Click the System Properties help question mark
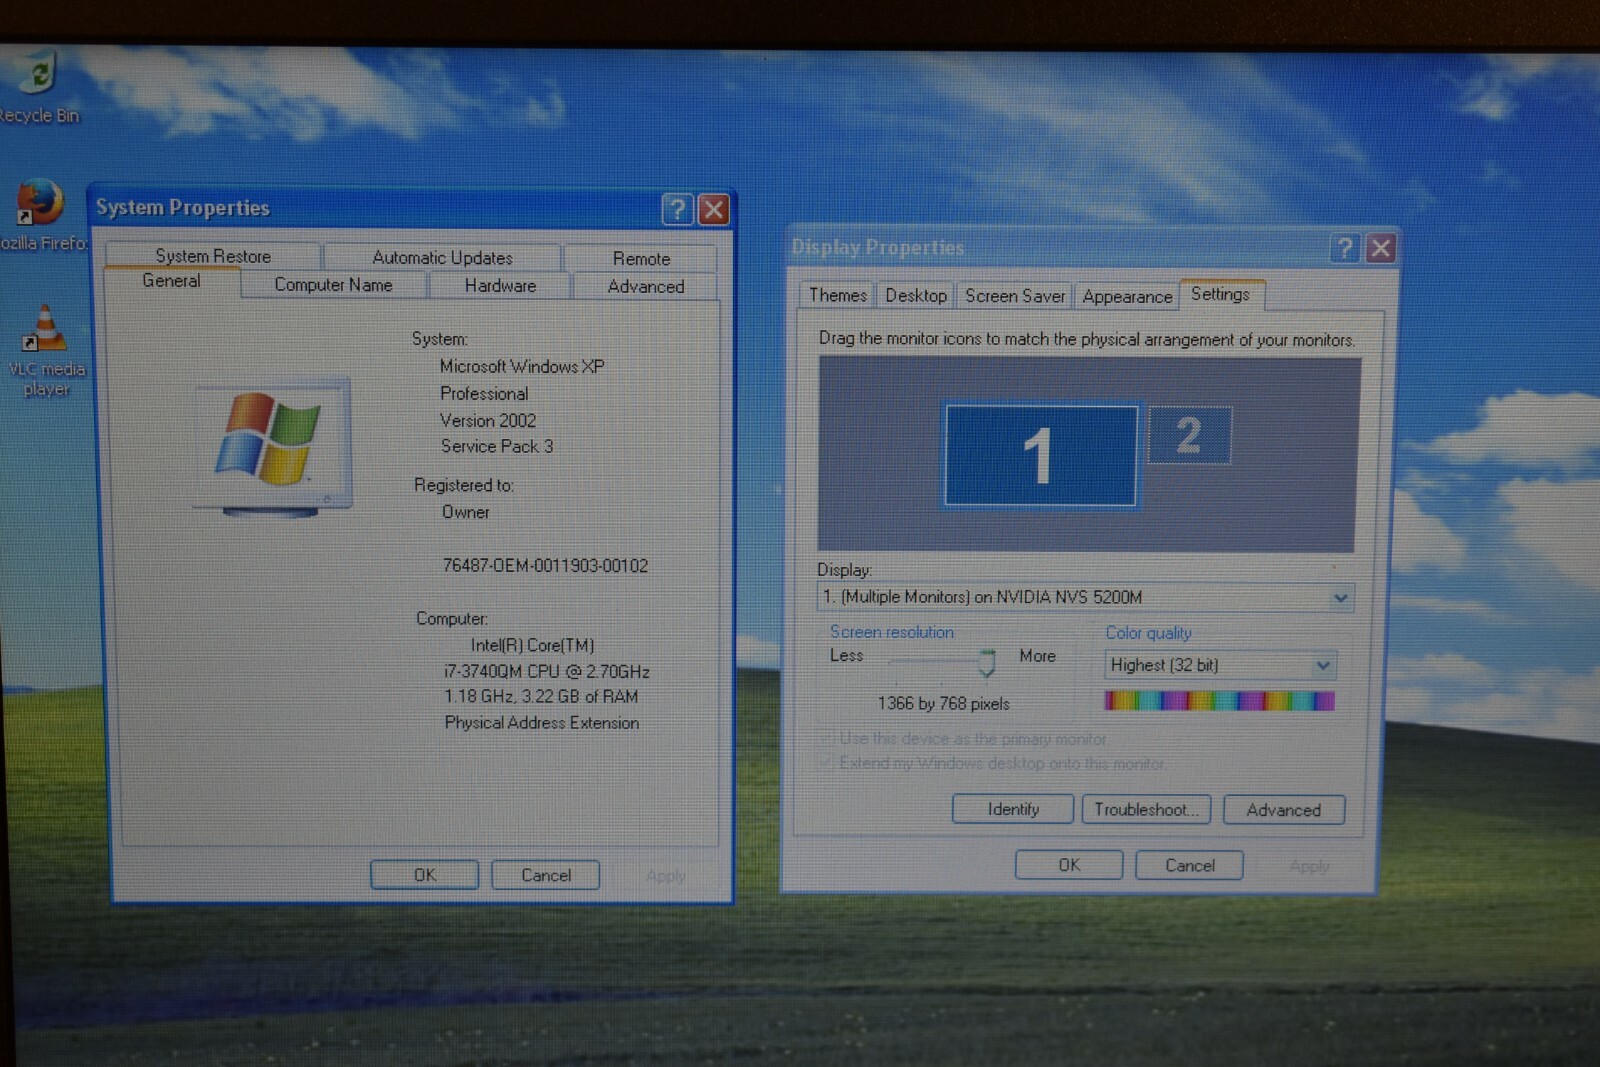1600x1067 pixels. 677,209
